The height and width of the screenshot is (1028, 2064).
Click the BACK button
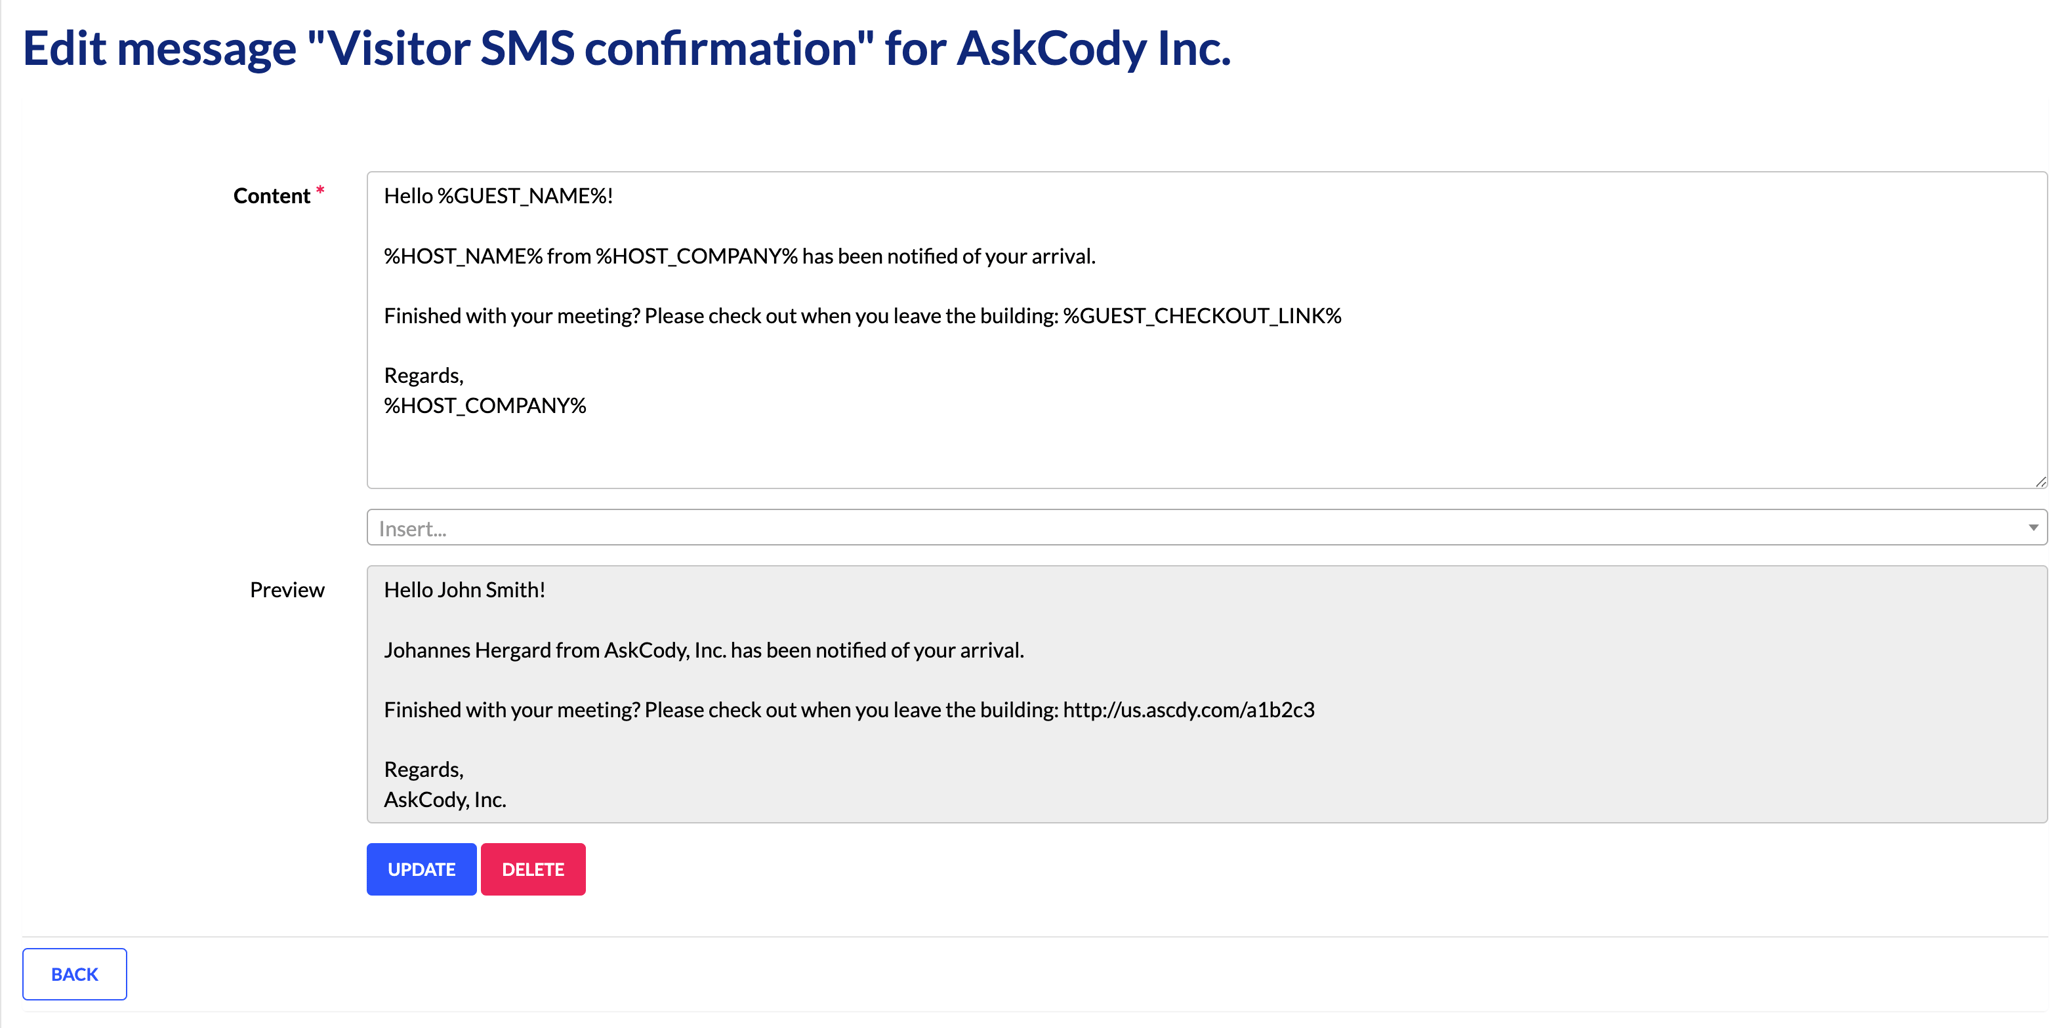(x=74, y=973)
